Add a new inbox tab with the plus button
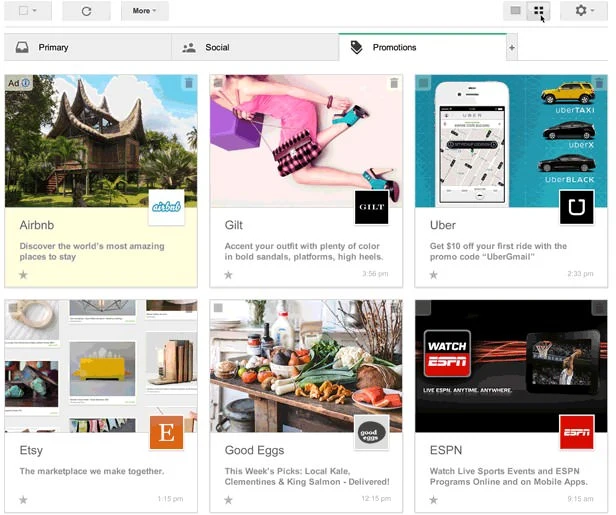 tap(512, 47)
